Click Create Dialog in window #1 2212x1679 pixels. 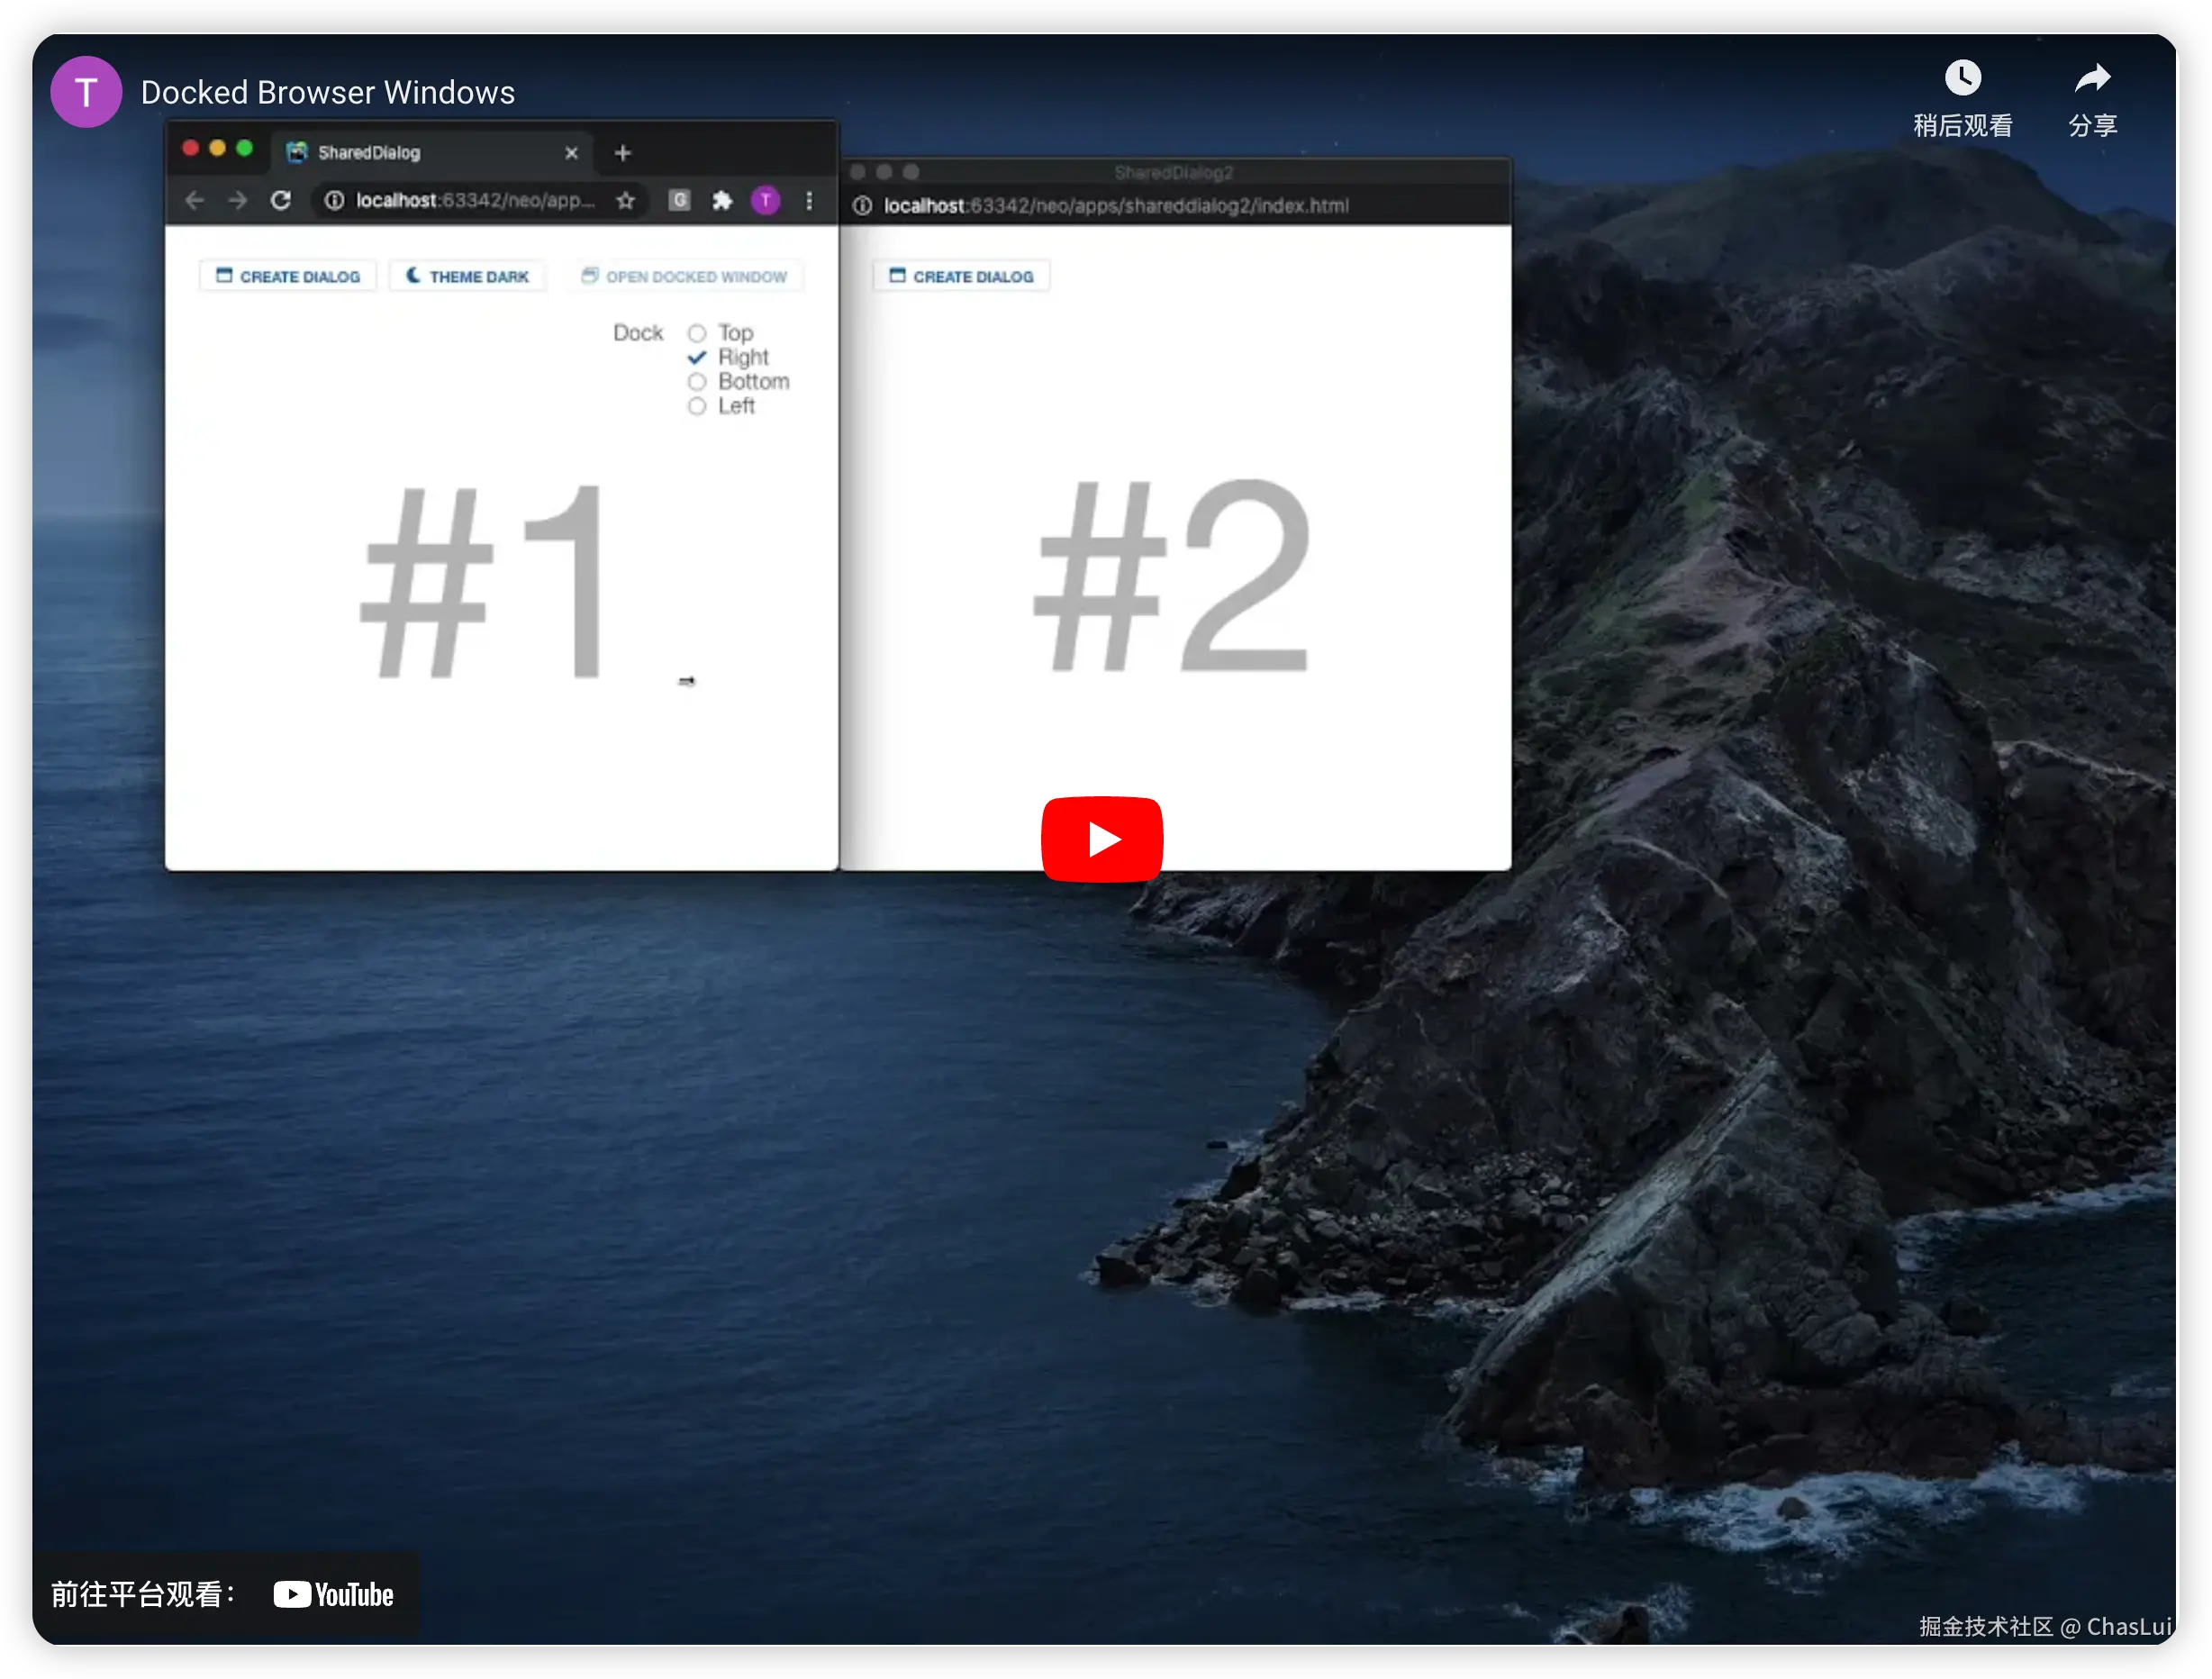pos(288,277)
